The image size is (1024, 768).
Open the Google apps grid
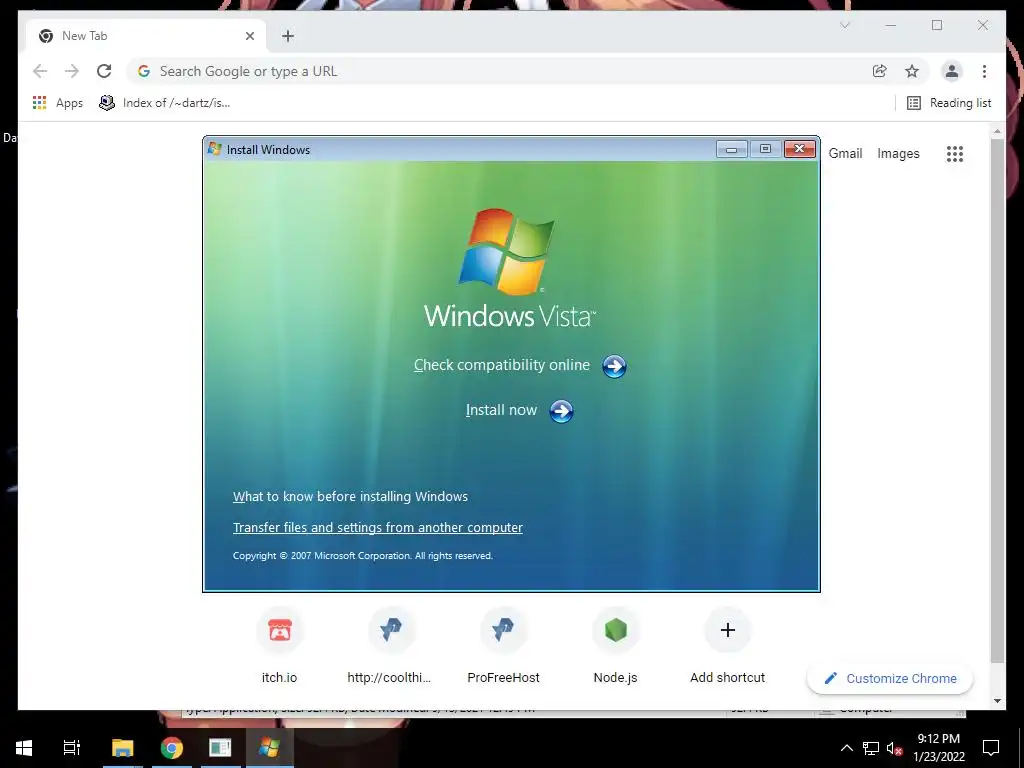[x=955, y=153]
